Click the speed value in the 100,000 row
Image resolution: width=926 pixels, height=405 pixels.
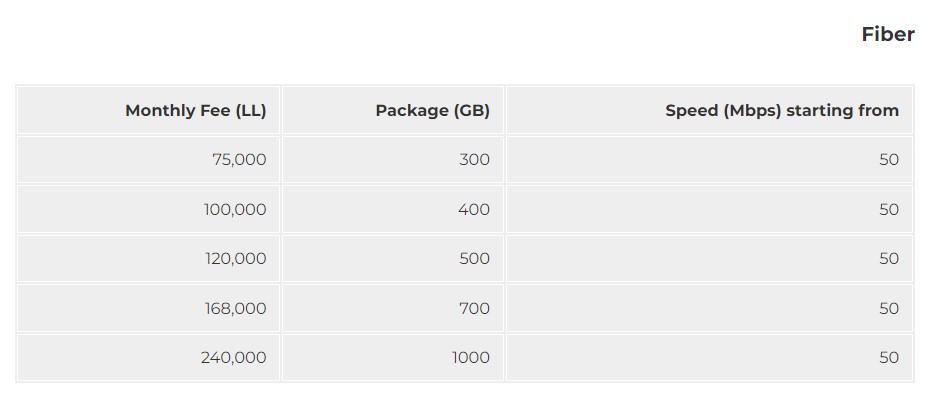coord(889,210)
